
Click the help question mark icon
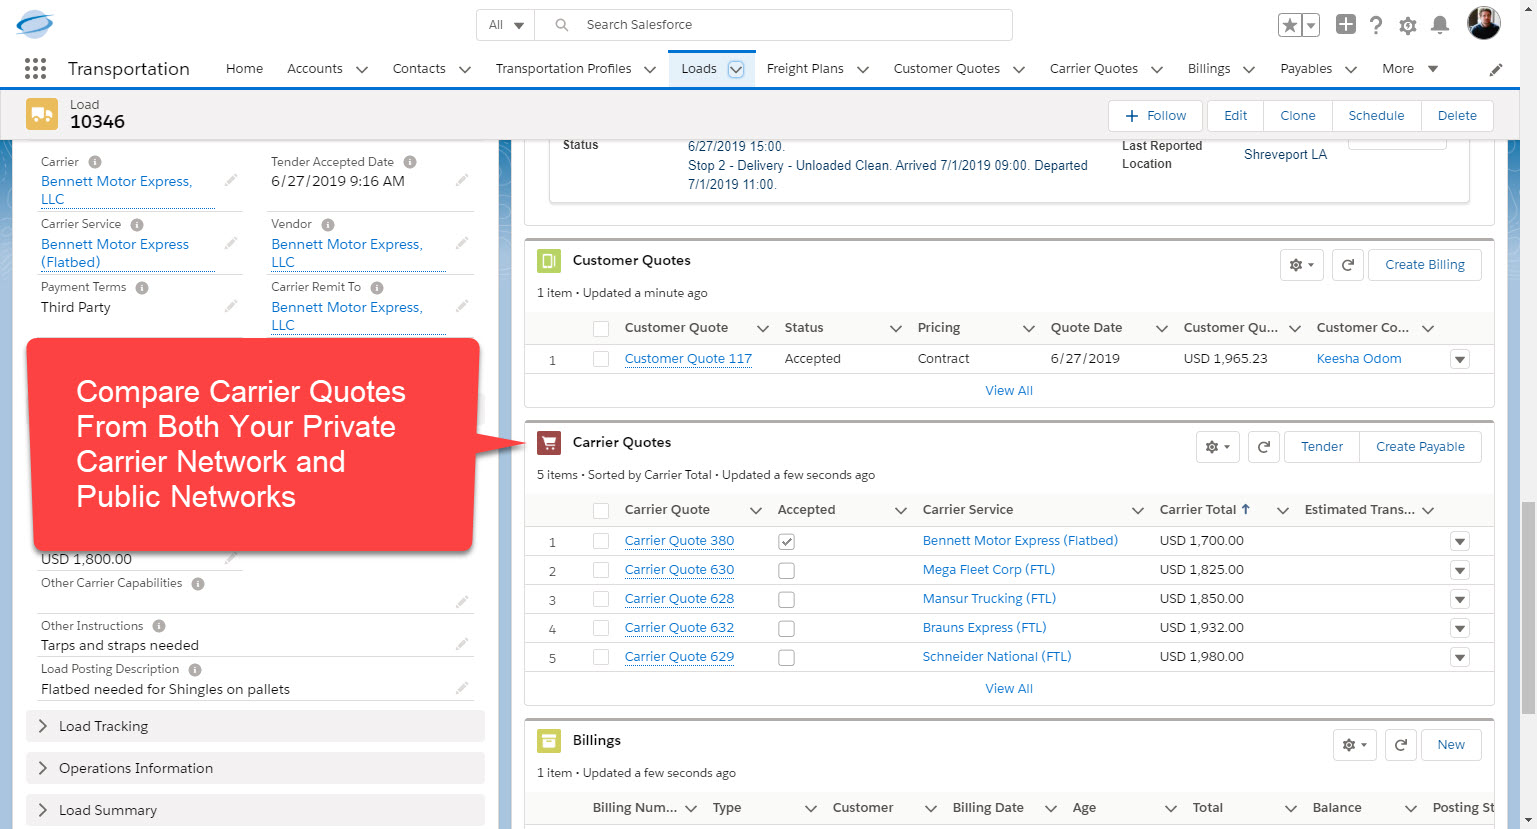(x=1376, y=24)
